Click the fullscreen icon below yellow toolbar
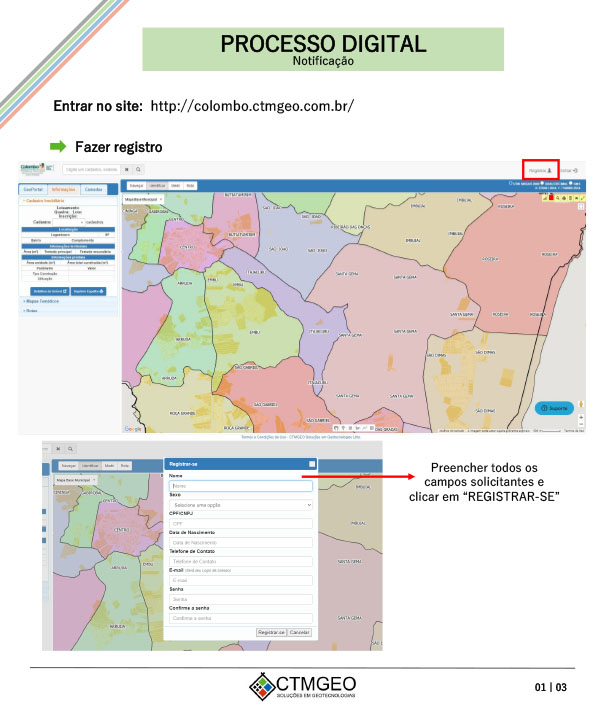595x708 pixels. (581, 206)
